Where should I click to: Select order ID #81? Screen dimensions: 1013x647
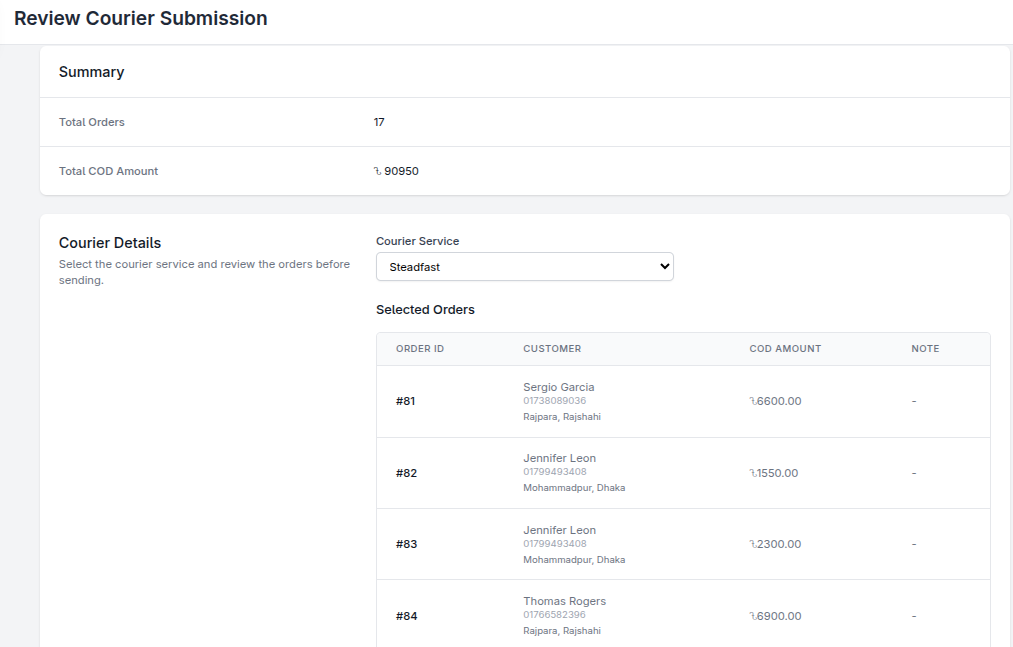point(406,401)
